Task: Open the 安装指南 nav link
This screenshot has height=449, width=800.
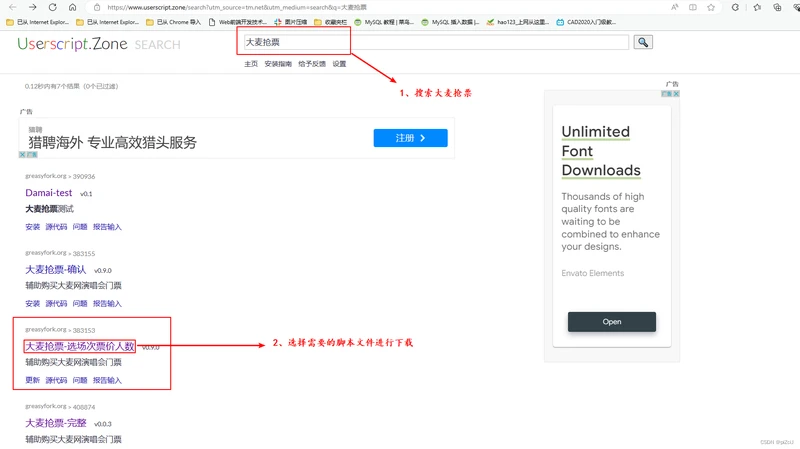Action: (278, 64)
